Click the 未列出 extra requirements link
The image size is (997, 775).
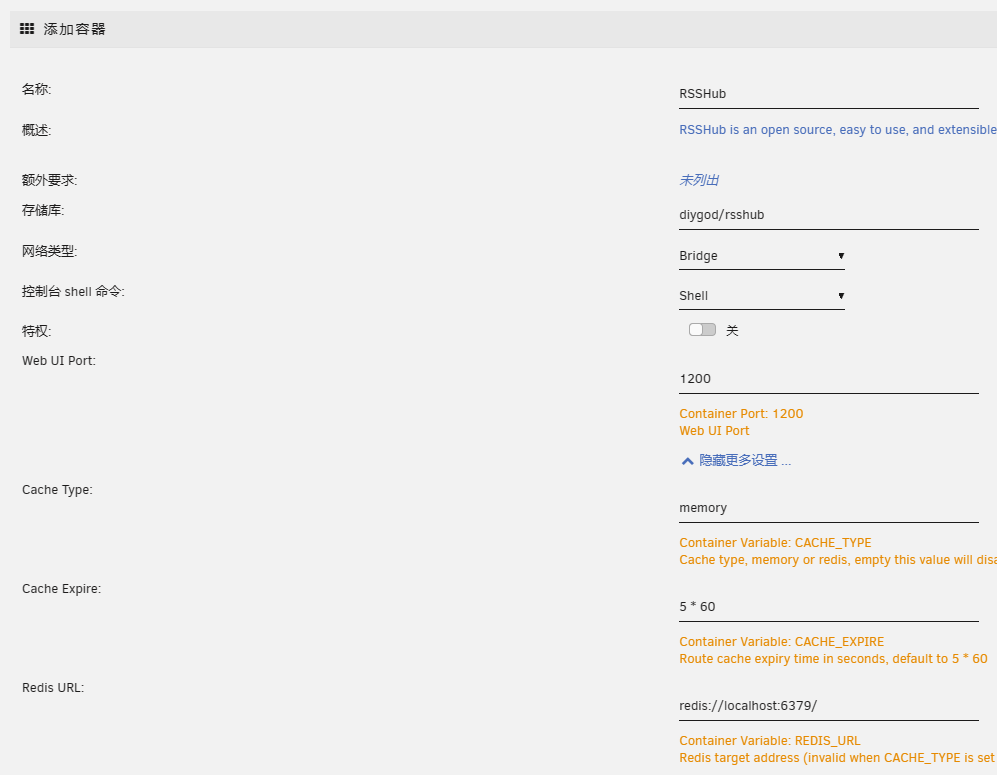(x=699, y=180)
